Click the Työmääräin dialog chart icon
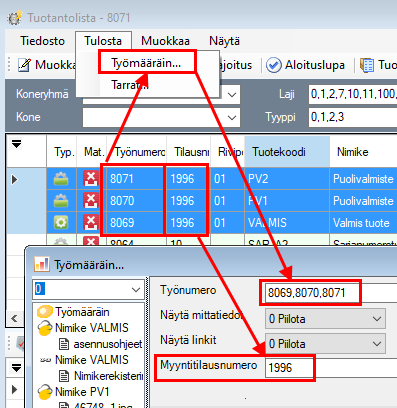The image size is (397, 408). pyautogui.click(x=42, y=265)
